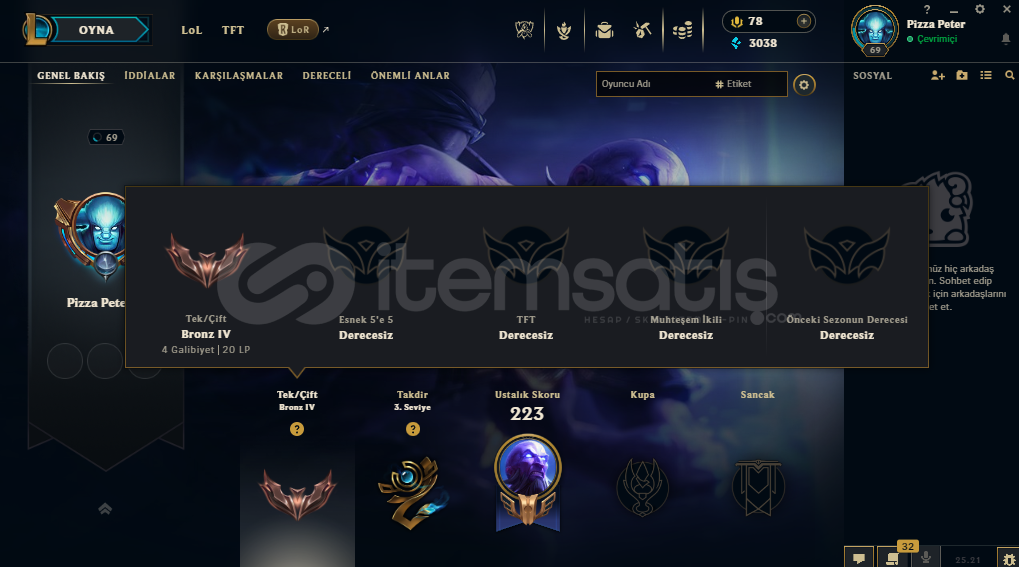Launch LoR from the top bar button

tap(293, 29)
